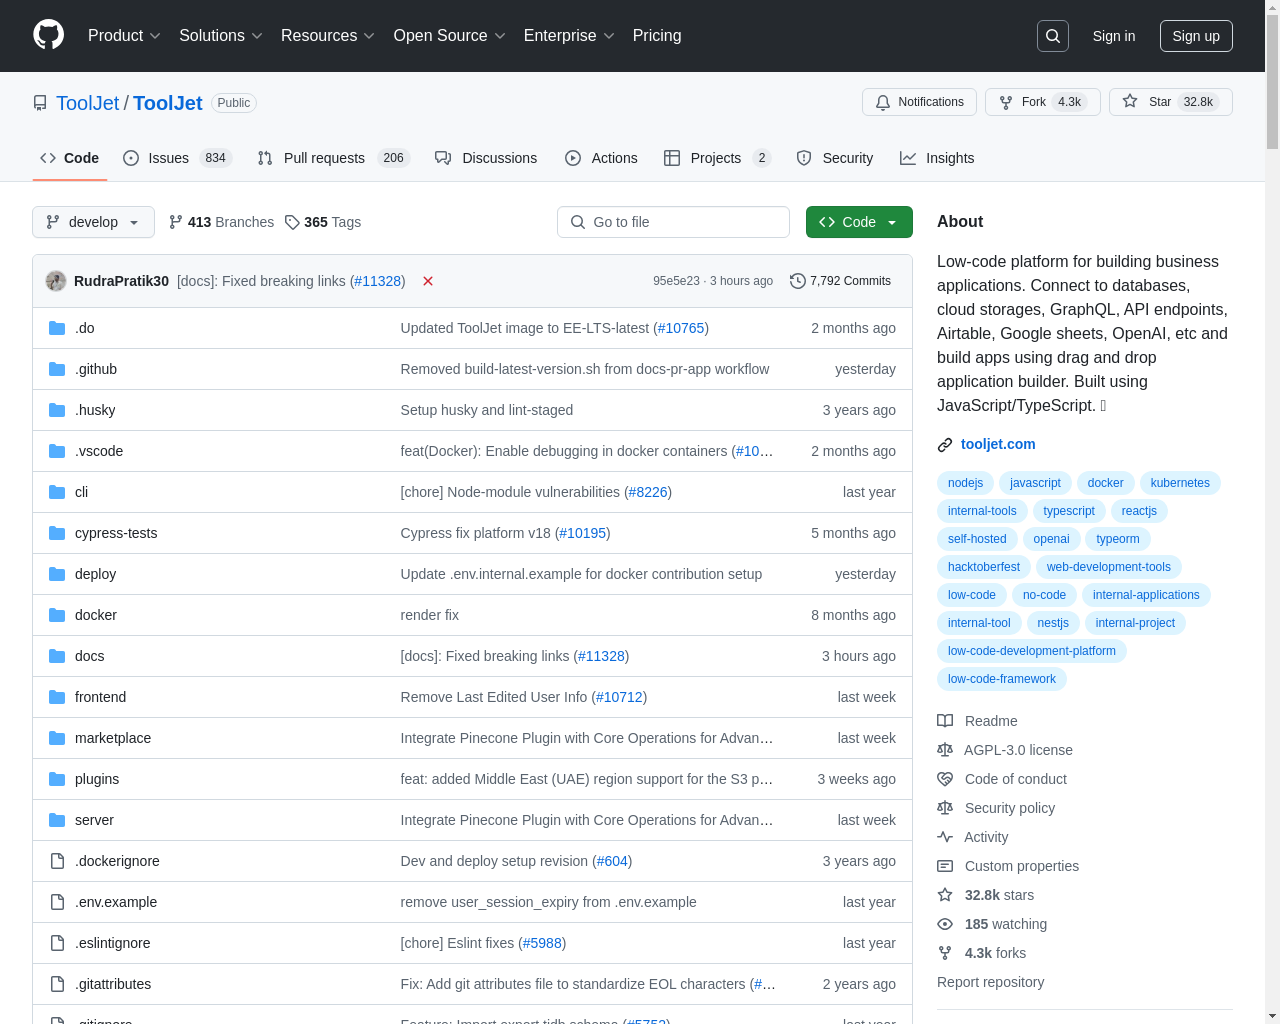Click the cypress-tests folder icon
1280x1024 pixels.
pos(57,533)
